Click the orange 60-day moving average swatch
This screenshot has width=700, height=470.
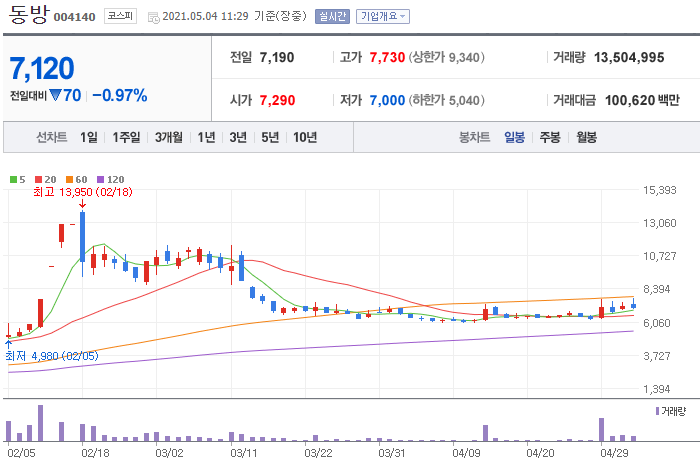(69, 179)
